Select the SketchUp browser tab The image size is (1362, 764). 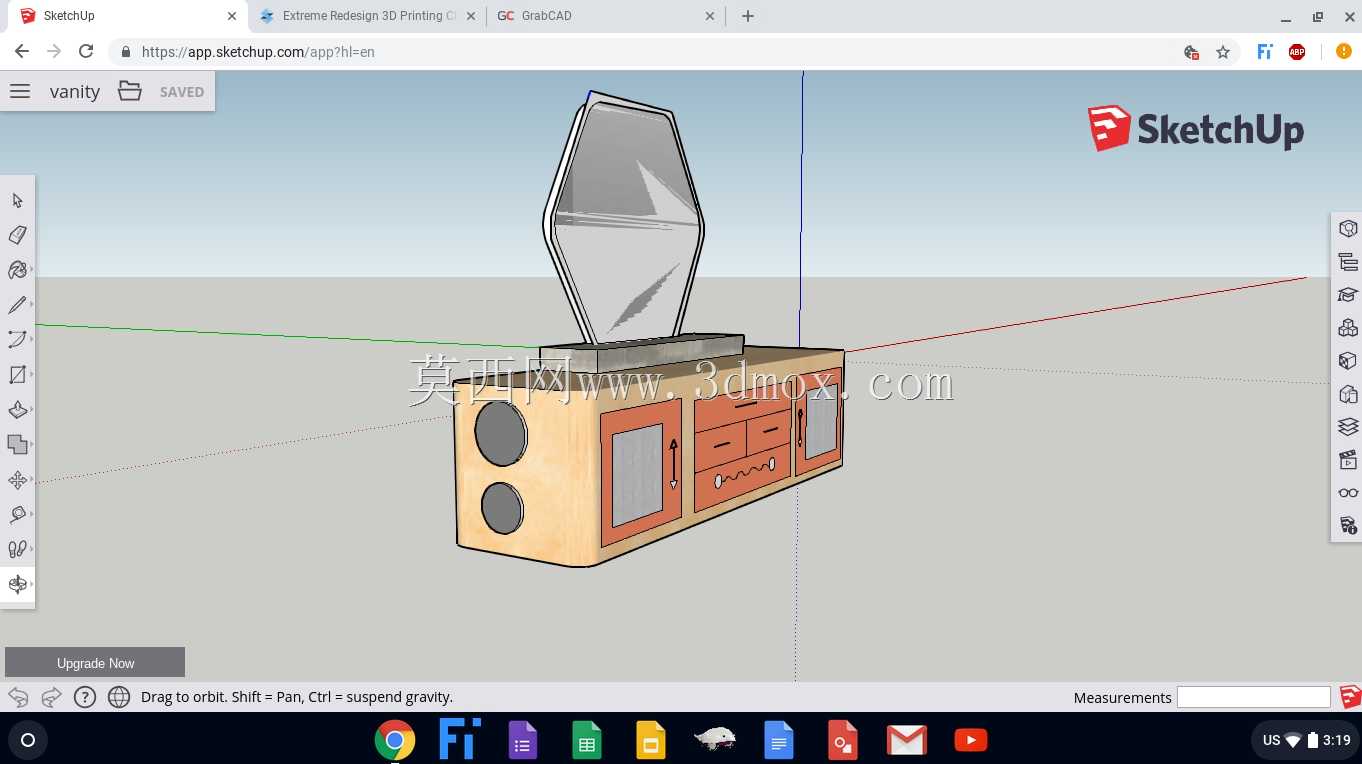tap(126, 16)
